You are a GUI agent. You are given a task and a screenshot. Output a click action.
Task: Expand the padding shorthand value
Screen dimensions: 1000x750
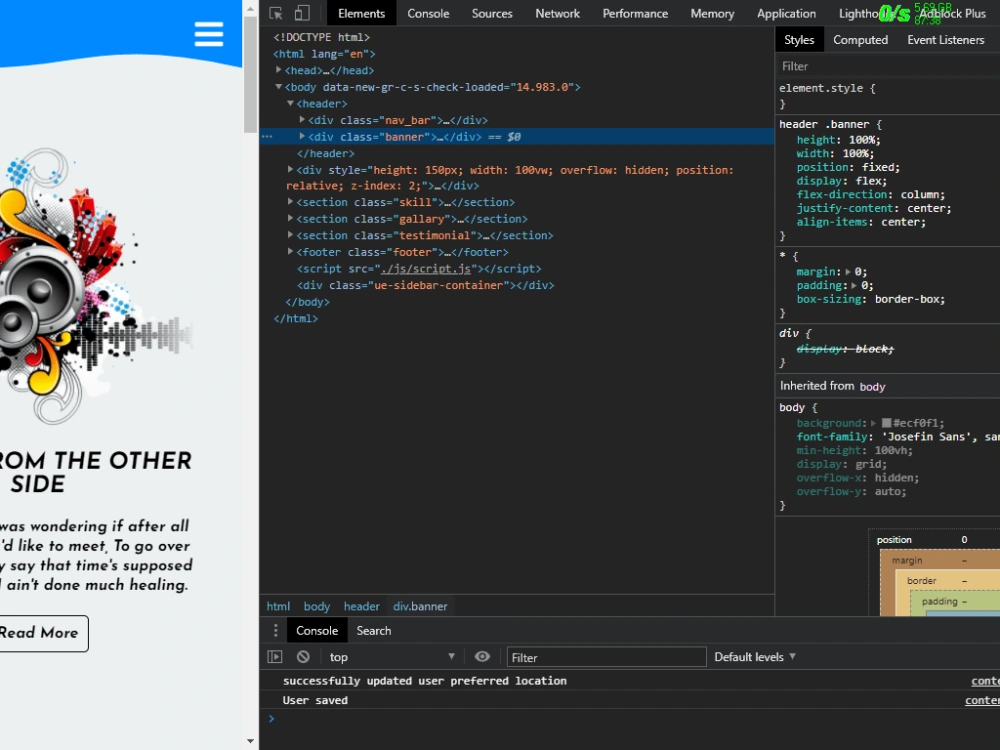point(854,286)
